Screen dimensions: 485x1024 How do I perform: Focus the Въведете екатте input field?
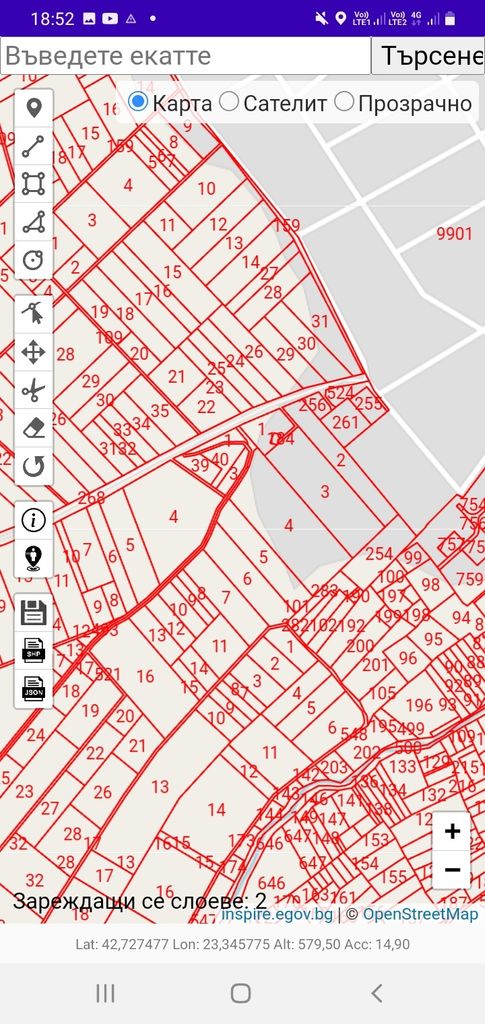point(185,56)
